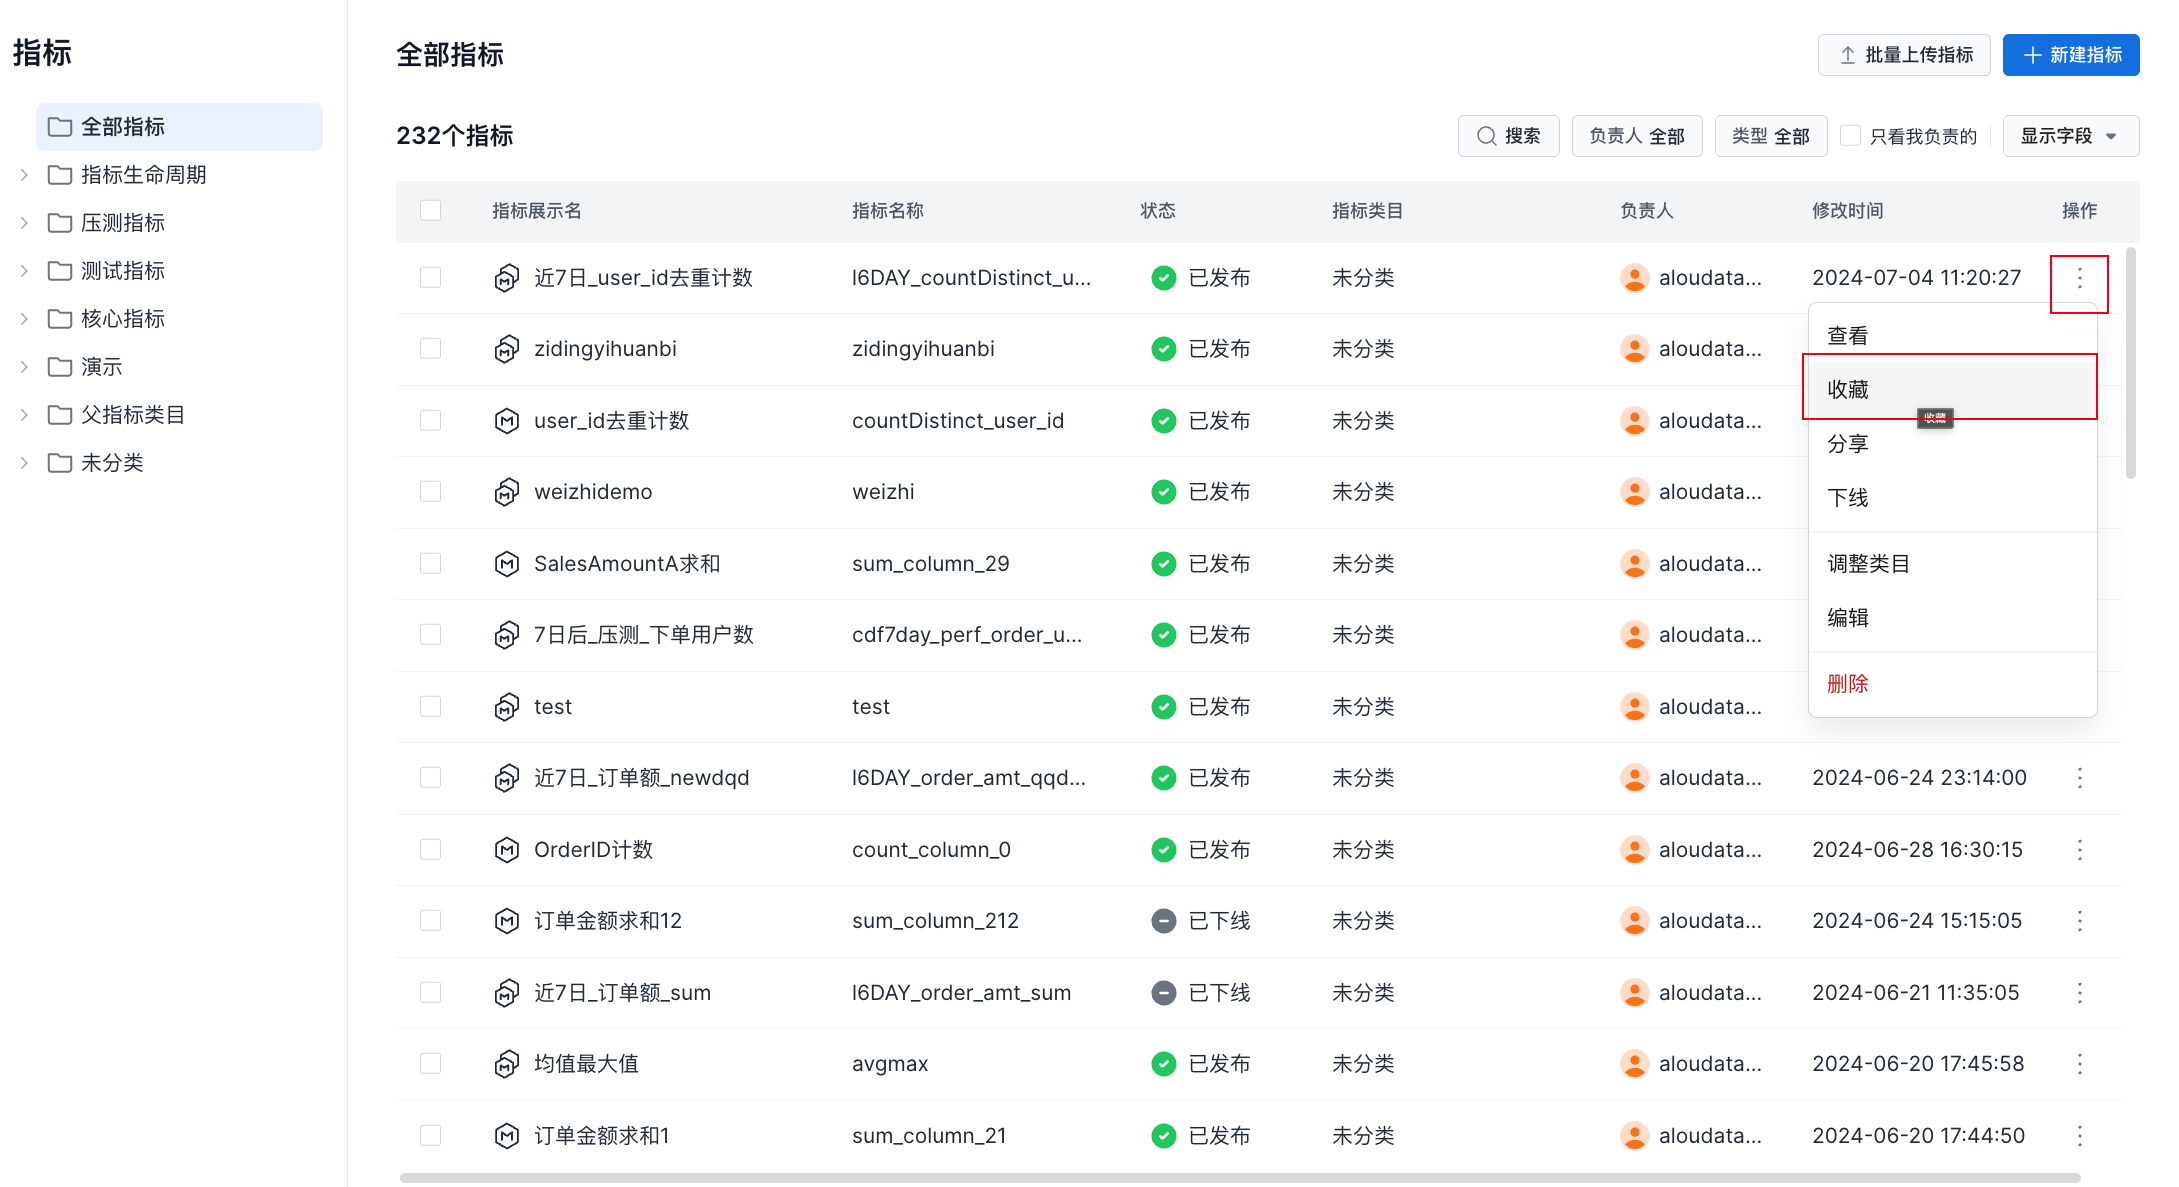Click the three-dot menu for 近7日_user_id去重计数
Image resolution: width=2179 pixels, height=1187 pixels.
(2079, 278)
